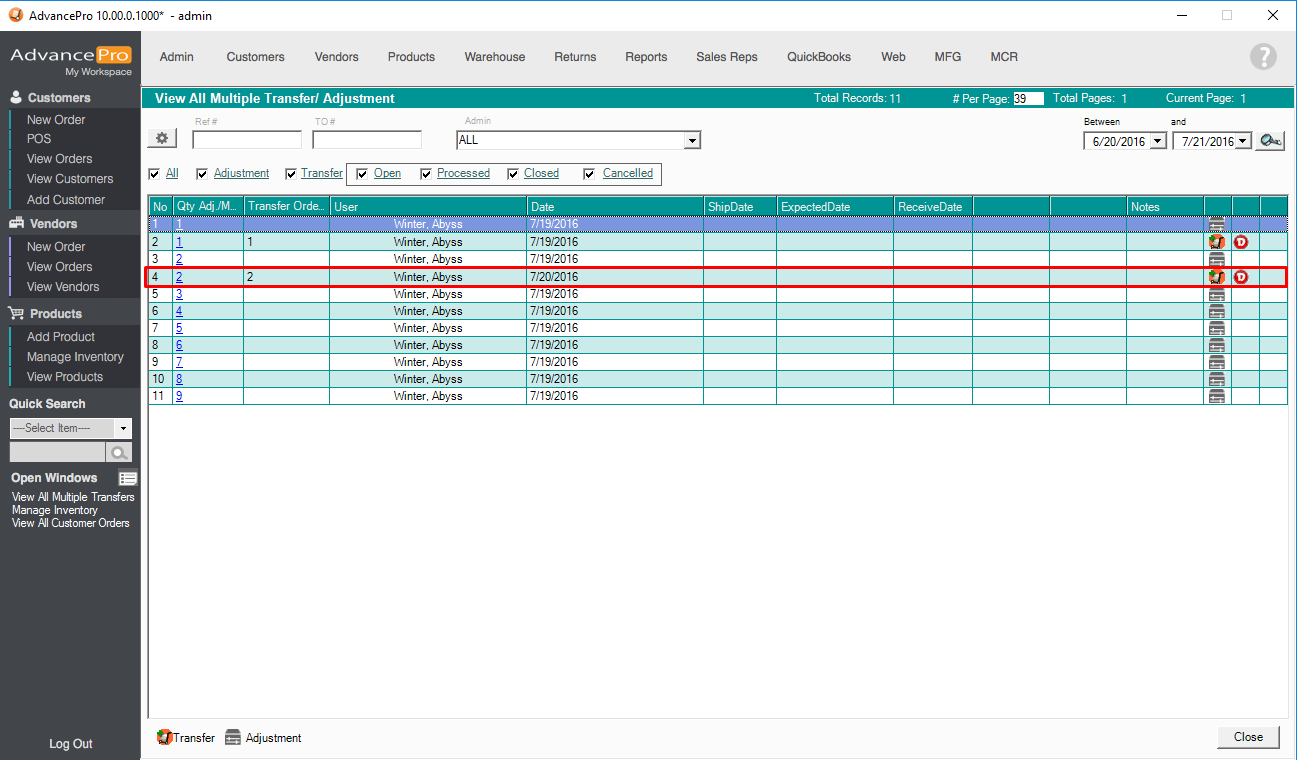
Task: Switch to View All Customer Orders window
Action: point(71,523)
